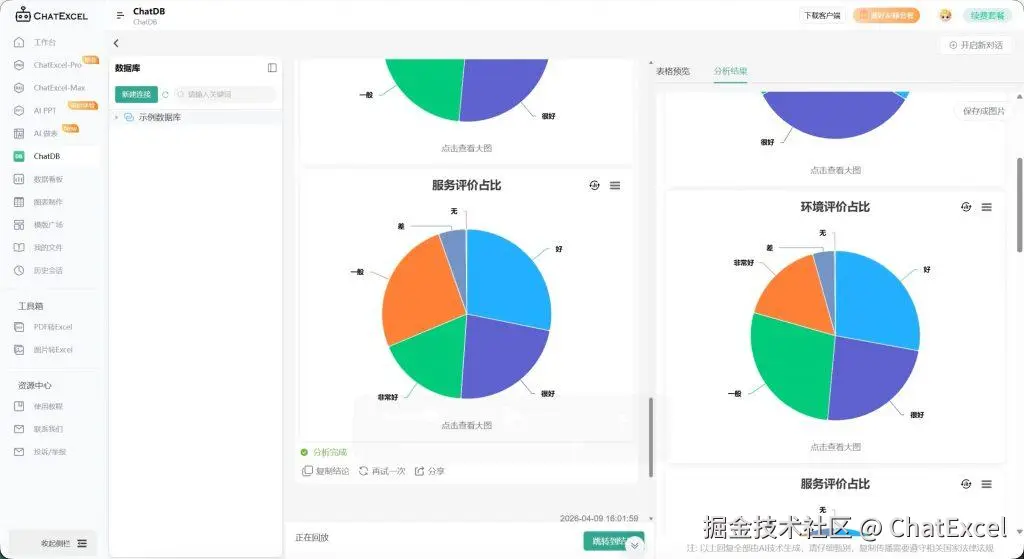Refresh database connections list
The width and height of the screenshot is (1024, 559).
(x=165, y=95)
